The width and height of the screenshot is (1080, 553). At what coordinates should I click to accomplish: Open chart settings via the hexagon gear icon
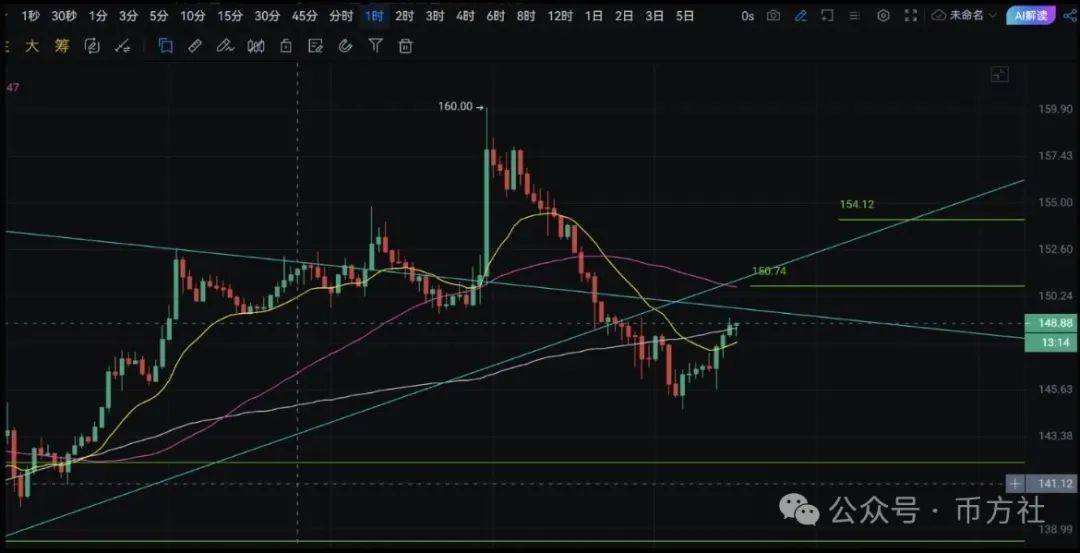coord(883,16)
